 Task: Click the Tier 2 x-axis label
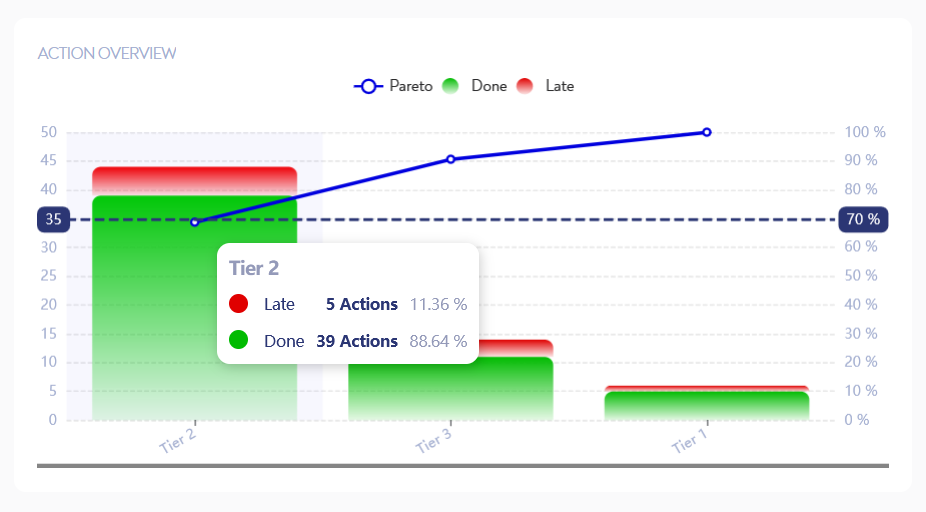point(177,440)
